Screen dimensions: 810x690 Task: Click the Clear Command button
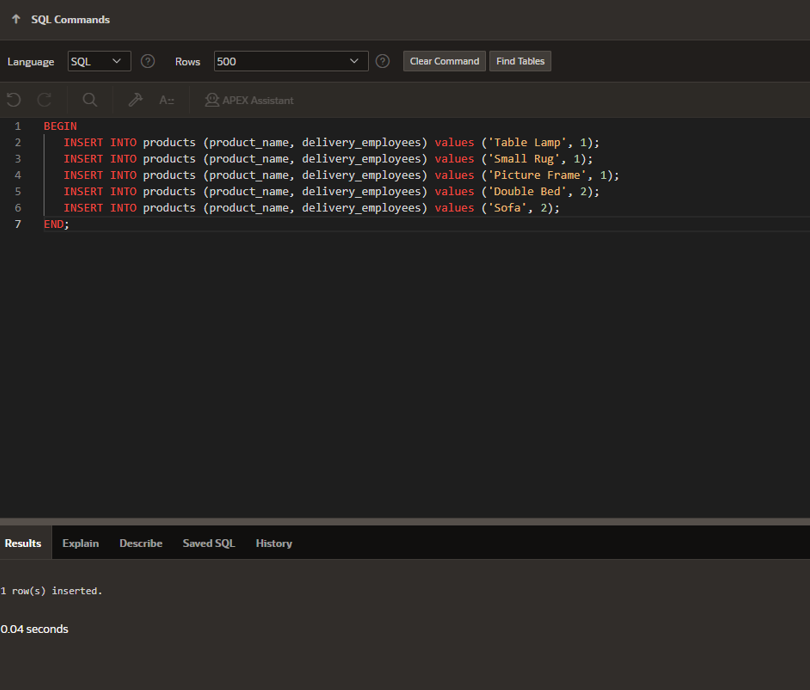[444, 61]
